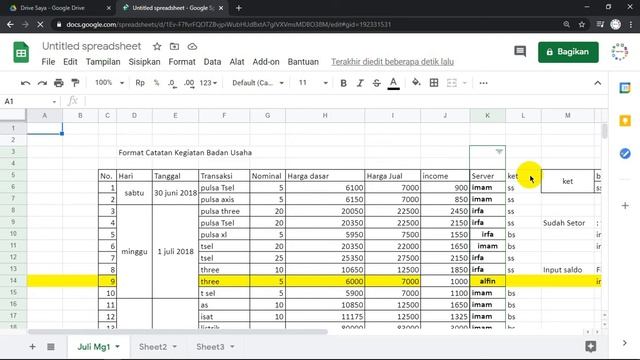Open the Google Sheets home icon
The height and width of the screenshot is (360, 640).
[x=21, y=52]
